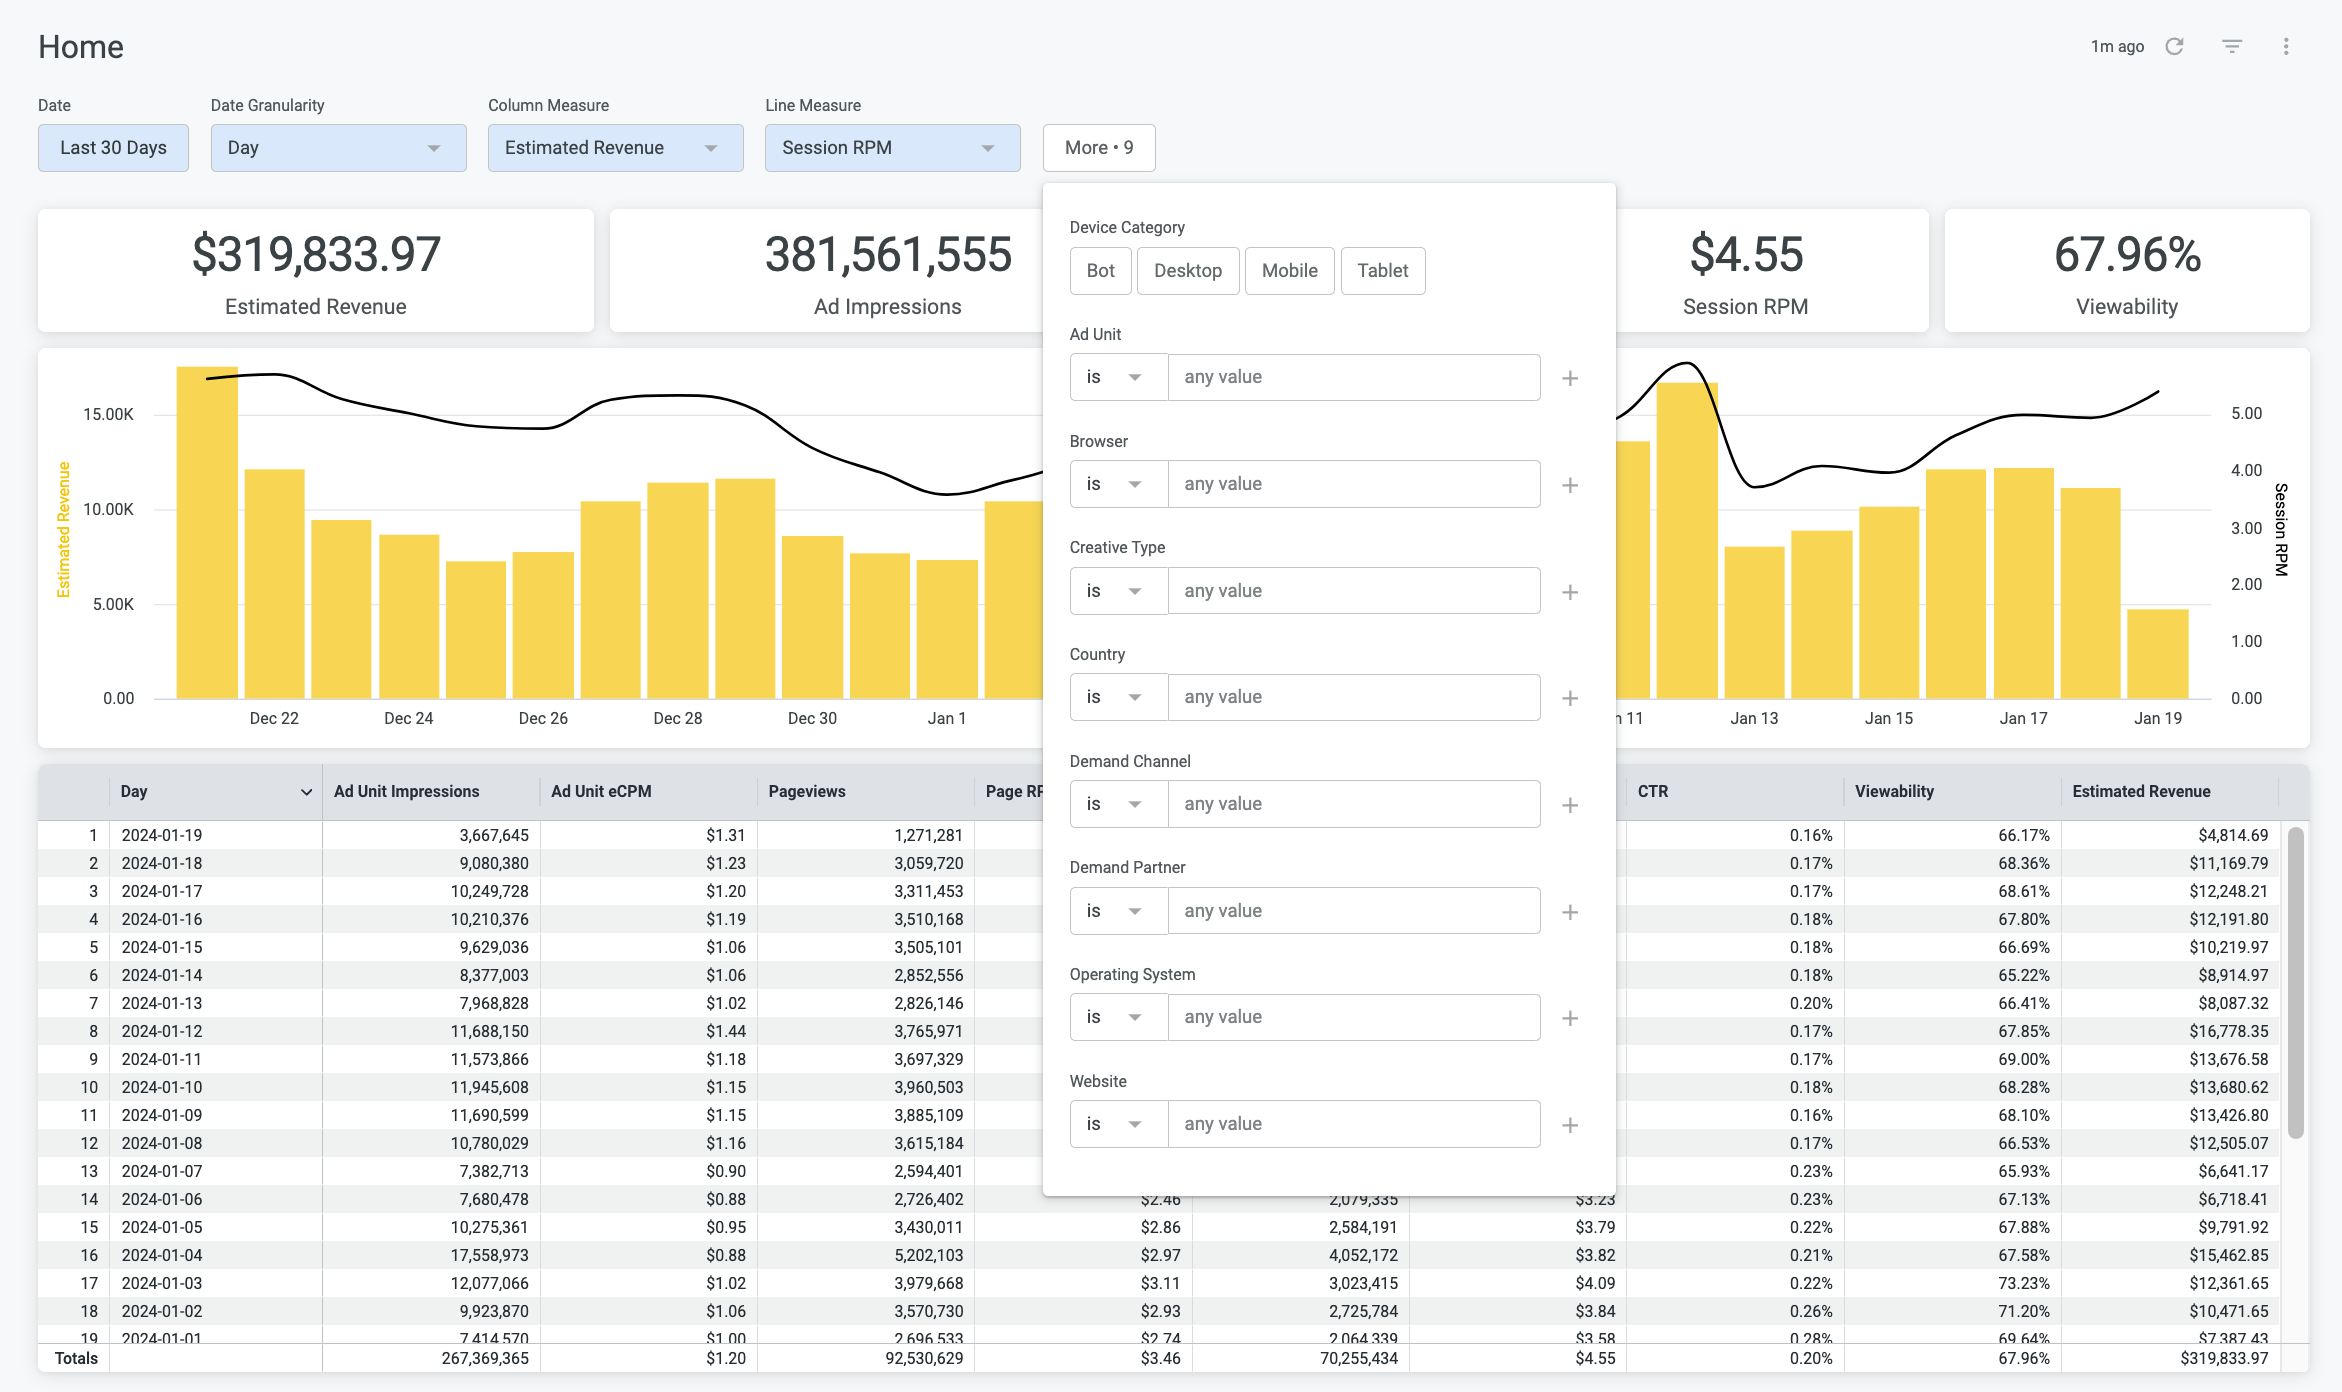Click the Website value field
Viewport: 2342px width, 1392px height.
coord(1354,1124)
